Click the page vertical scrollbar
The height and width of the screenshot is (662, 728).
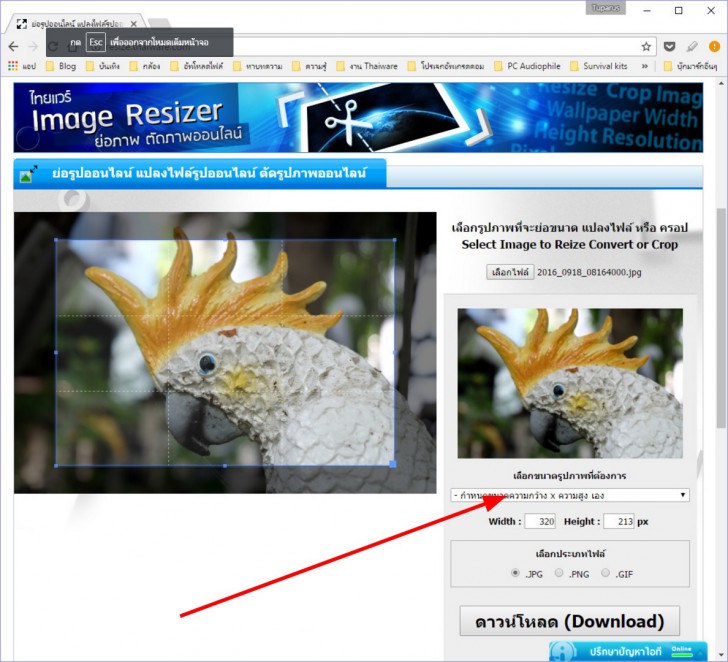coord(721,318)
